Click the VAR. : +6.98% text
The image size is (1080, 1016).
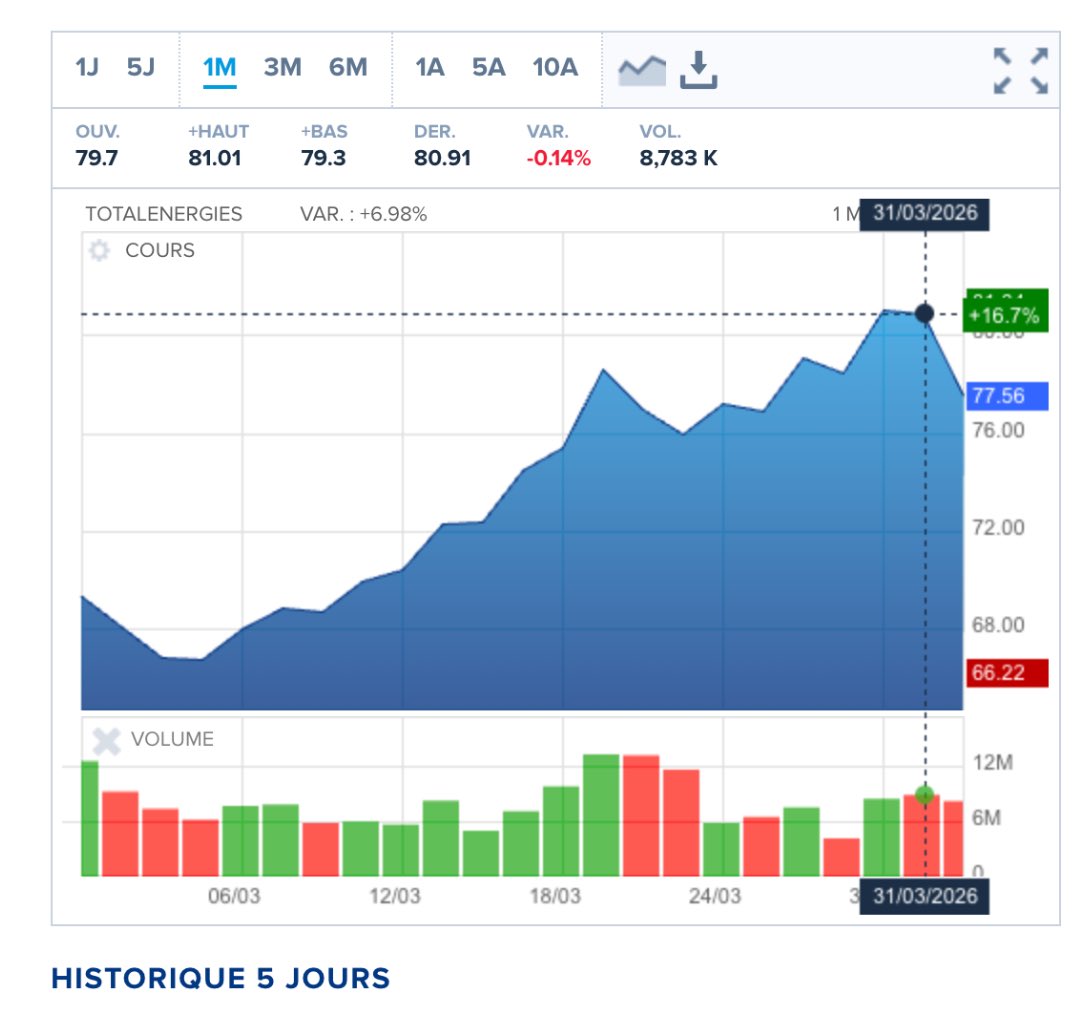click(364, 214)
